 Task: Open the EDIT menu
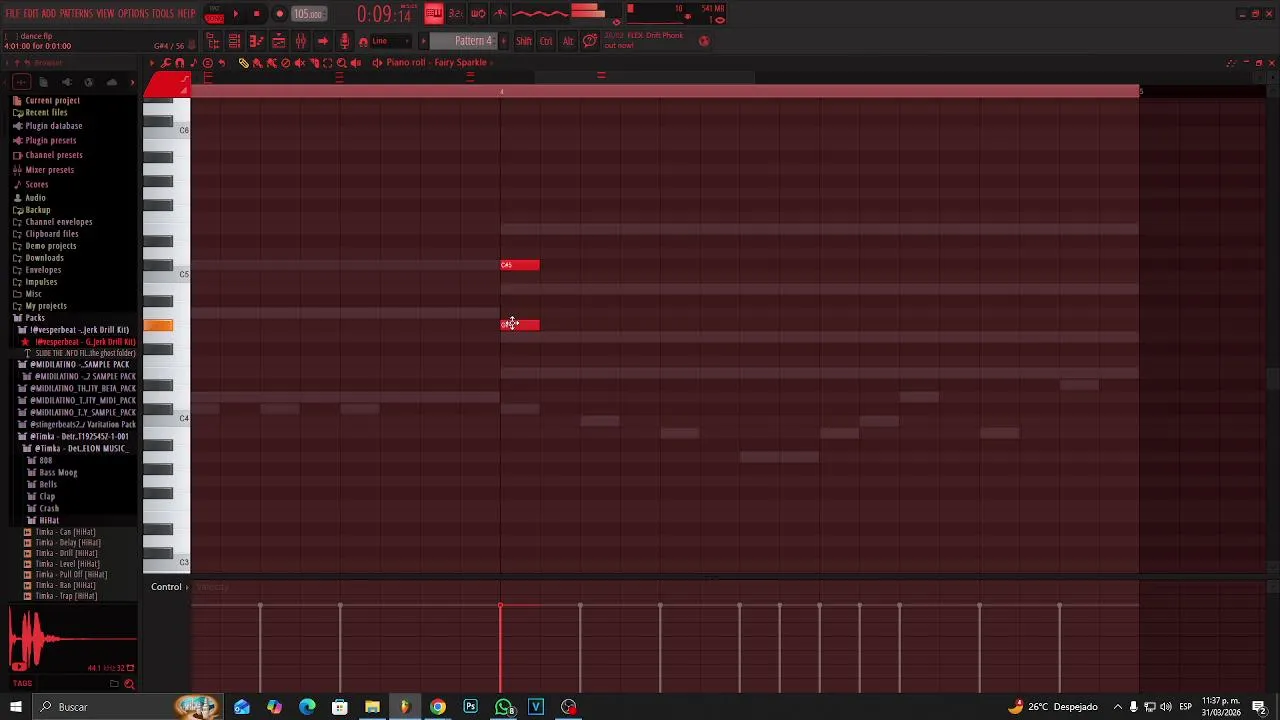(x=31, y=14)
